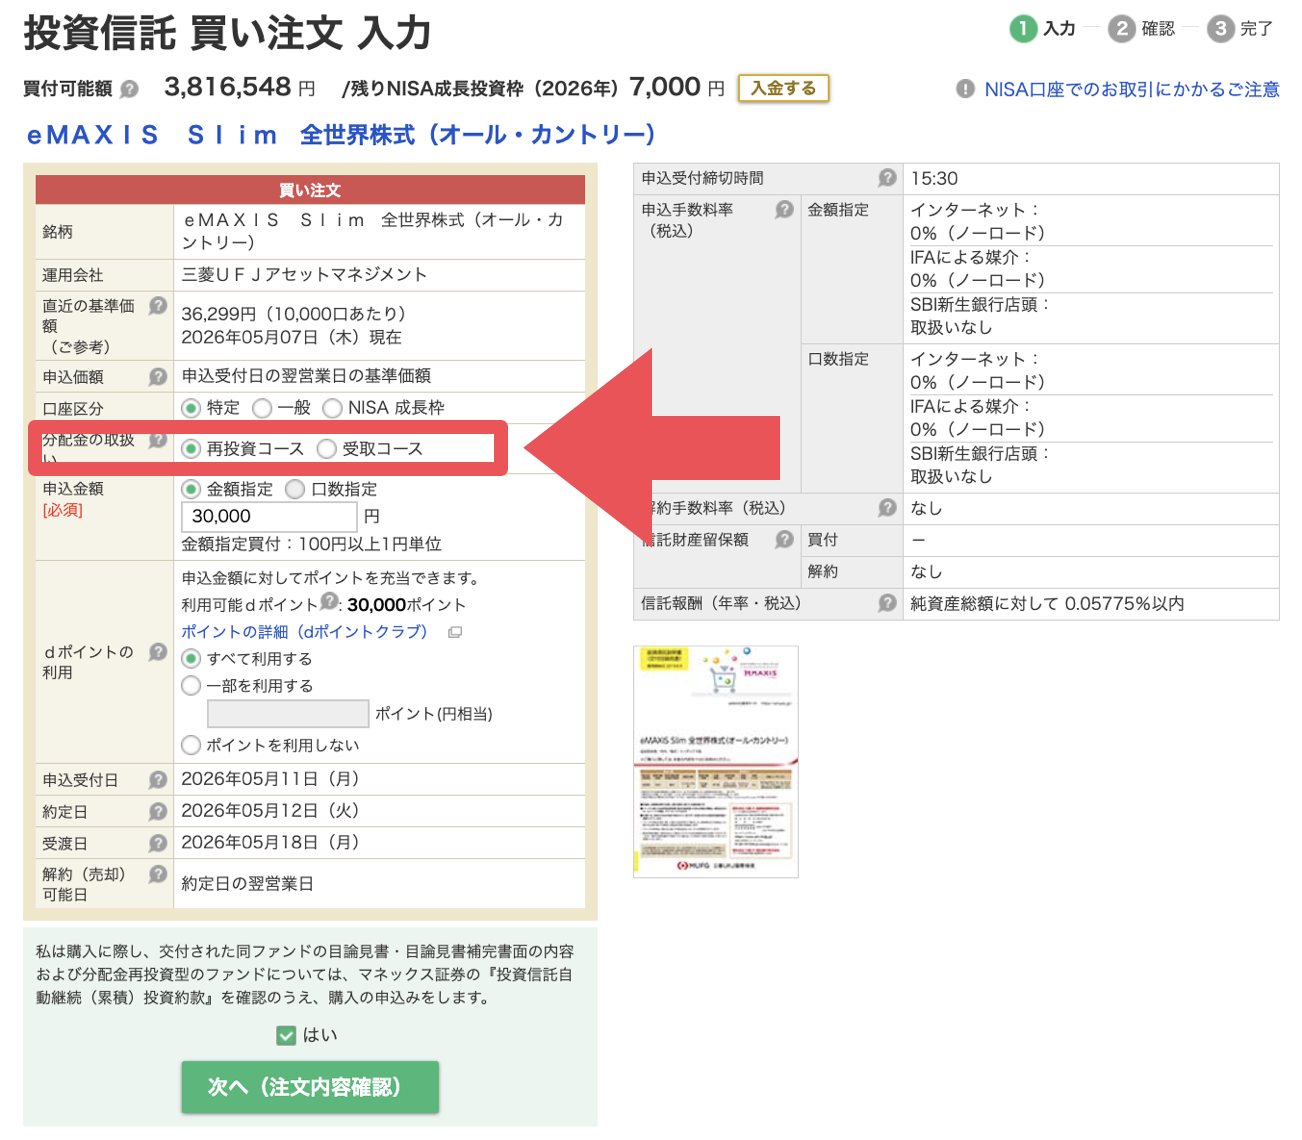Click step 2 確認 indicator

[1141, 28]
